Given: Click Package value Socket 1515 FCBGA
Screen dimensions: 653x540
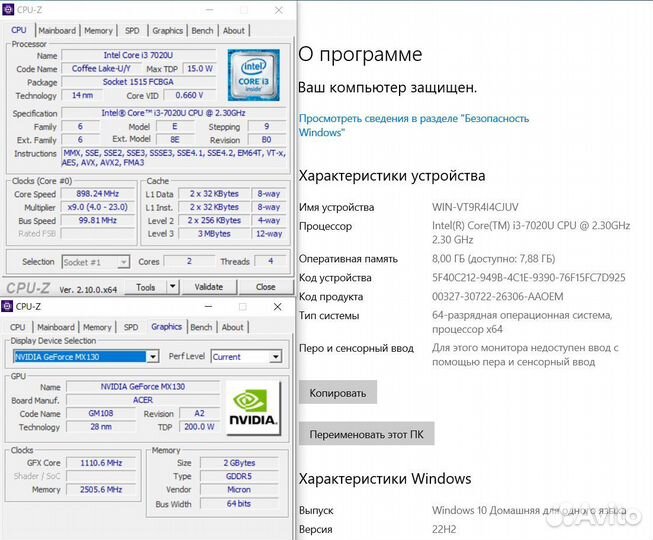Looking at the screenshot, I should coord(139,82).
